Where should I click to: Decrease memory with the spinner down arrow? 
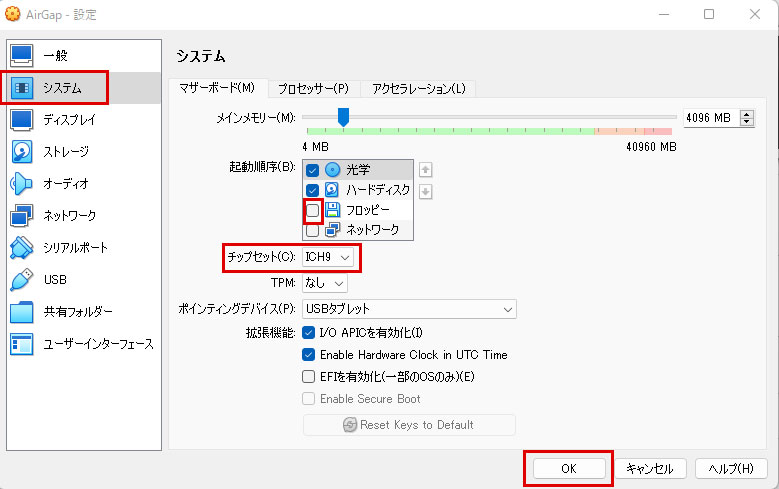pyautogui.click(x=747, y=122)
